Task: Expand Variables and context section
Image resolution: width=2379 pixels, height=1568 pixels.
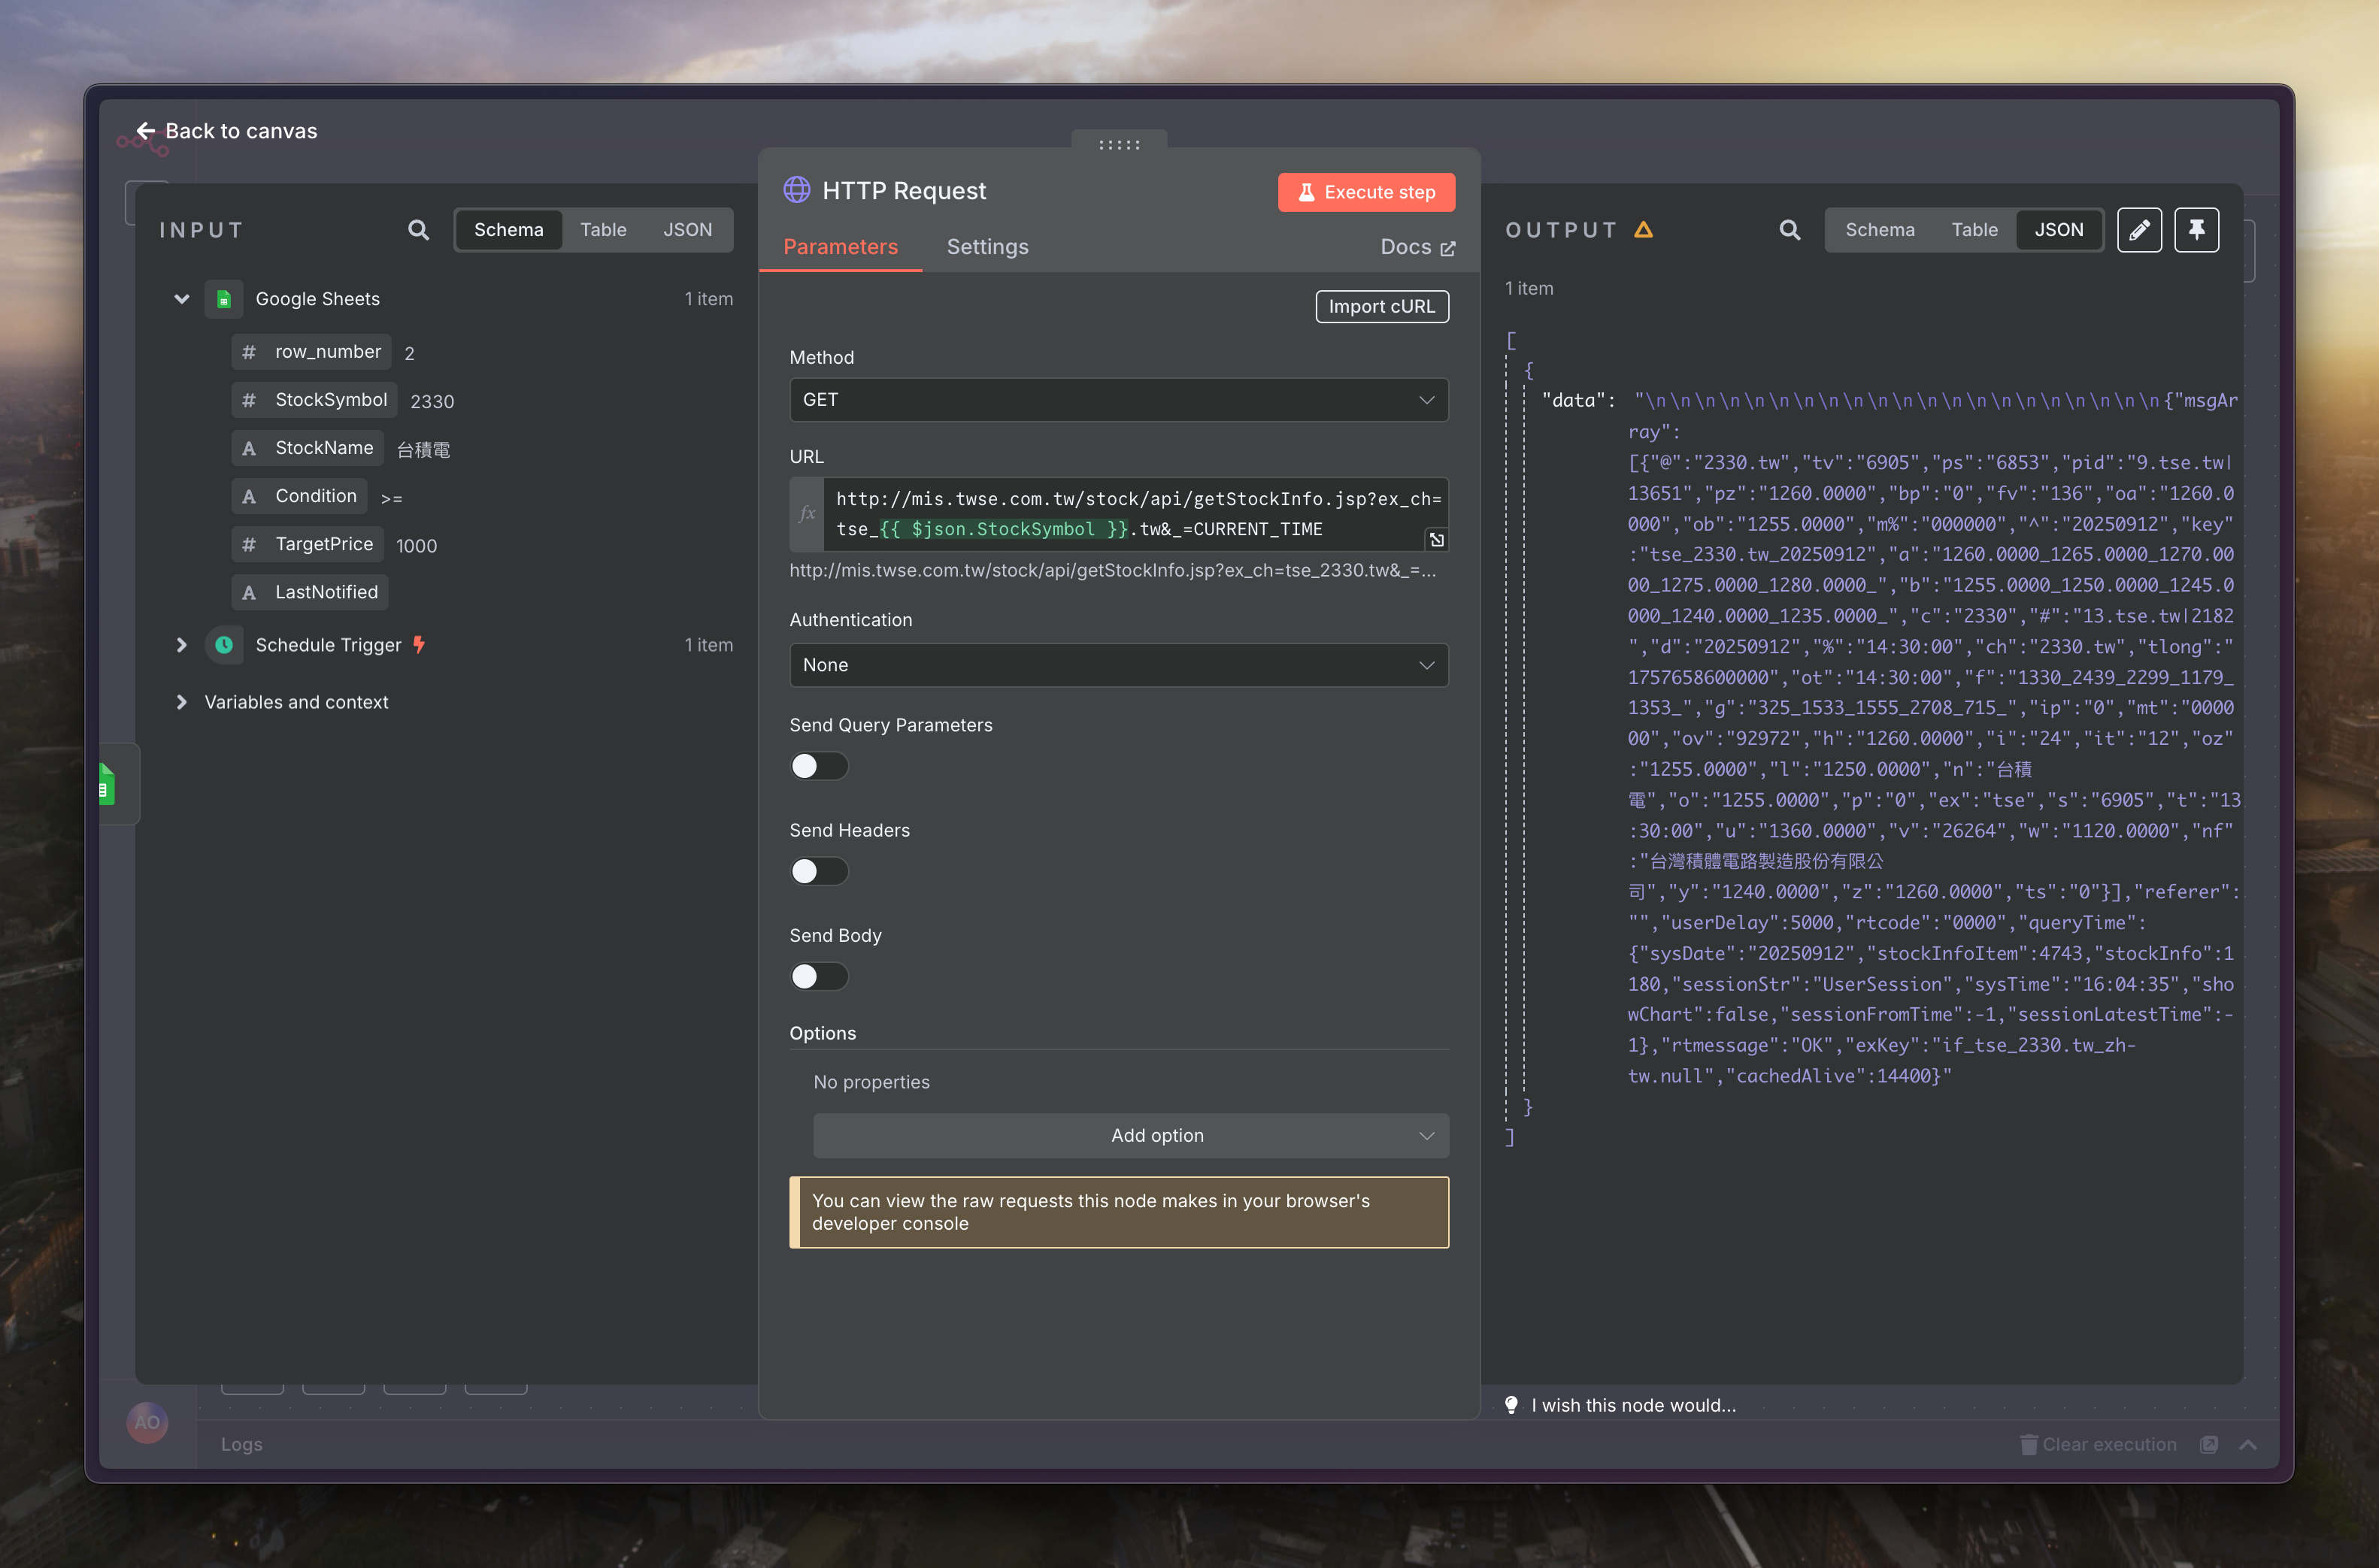Action: coord(181,702)
